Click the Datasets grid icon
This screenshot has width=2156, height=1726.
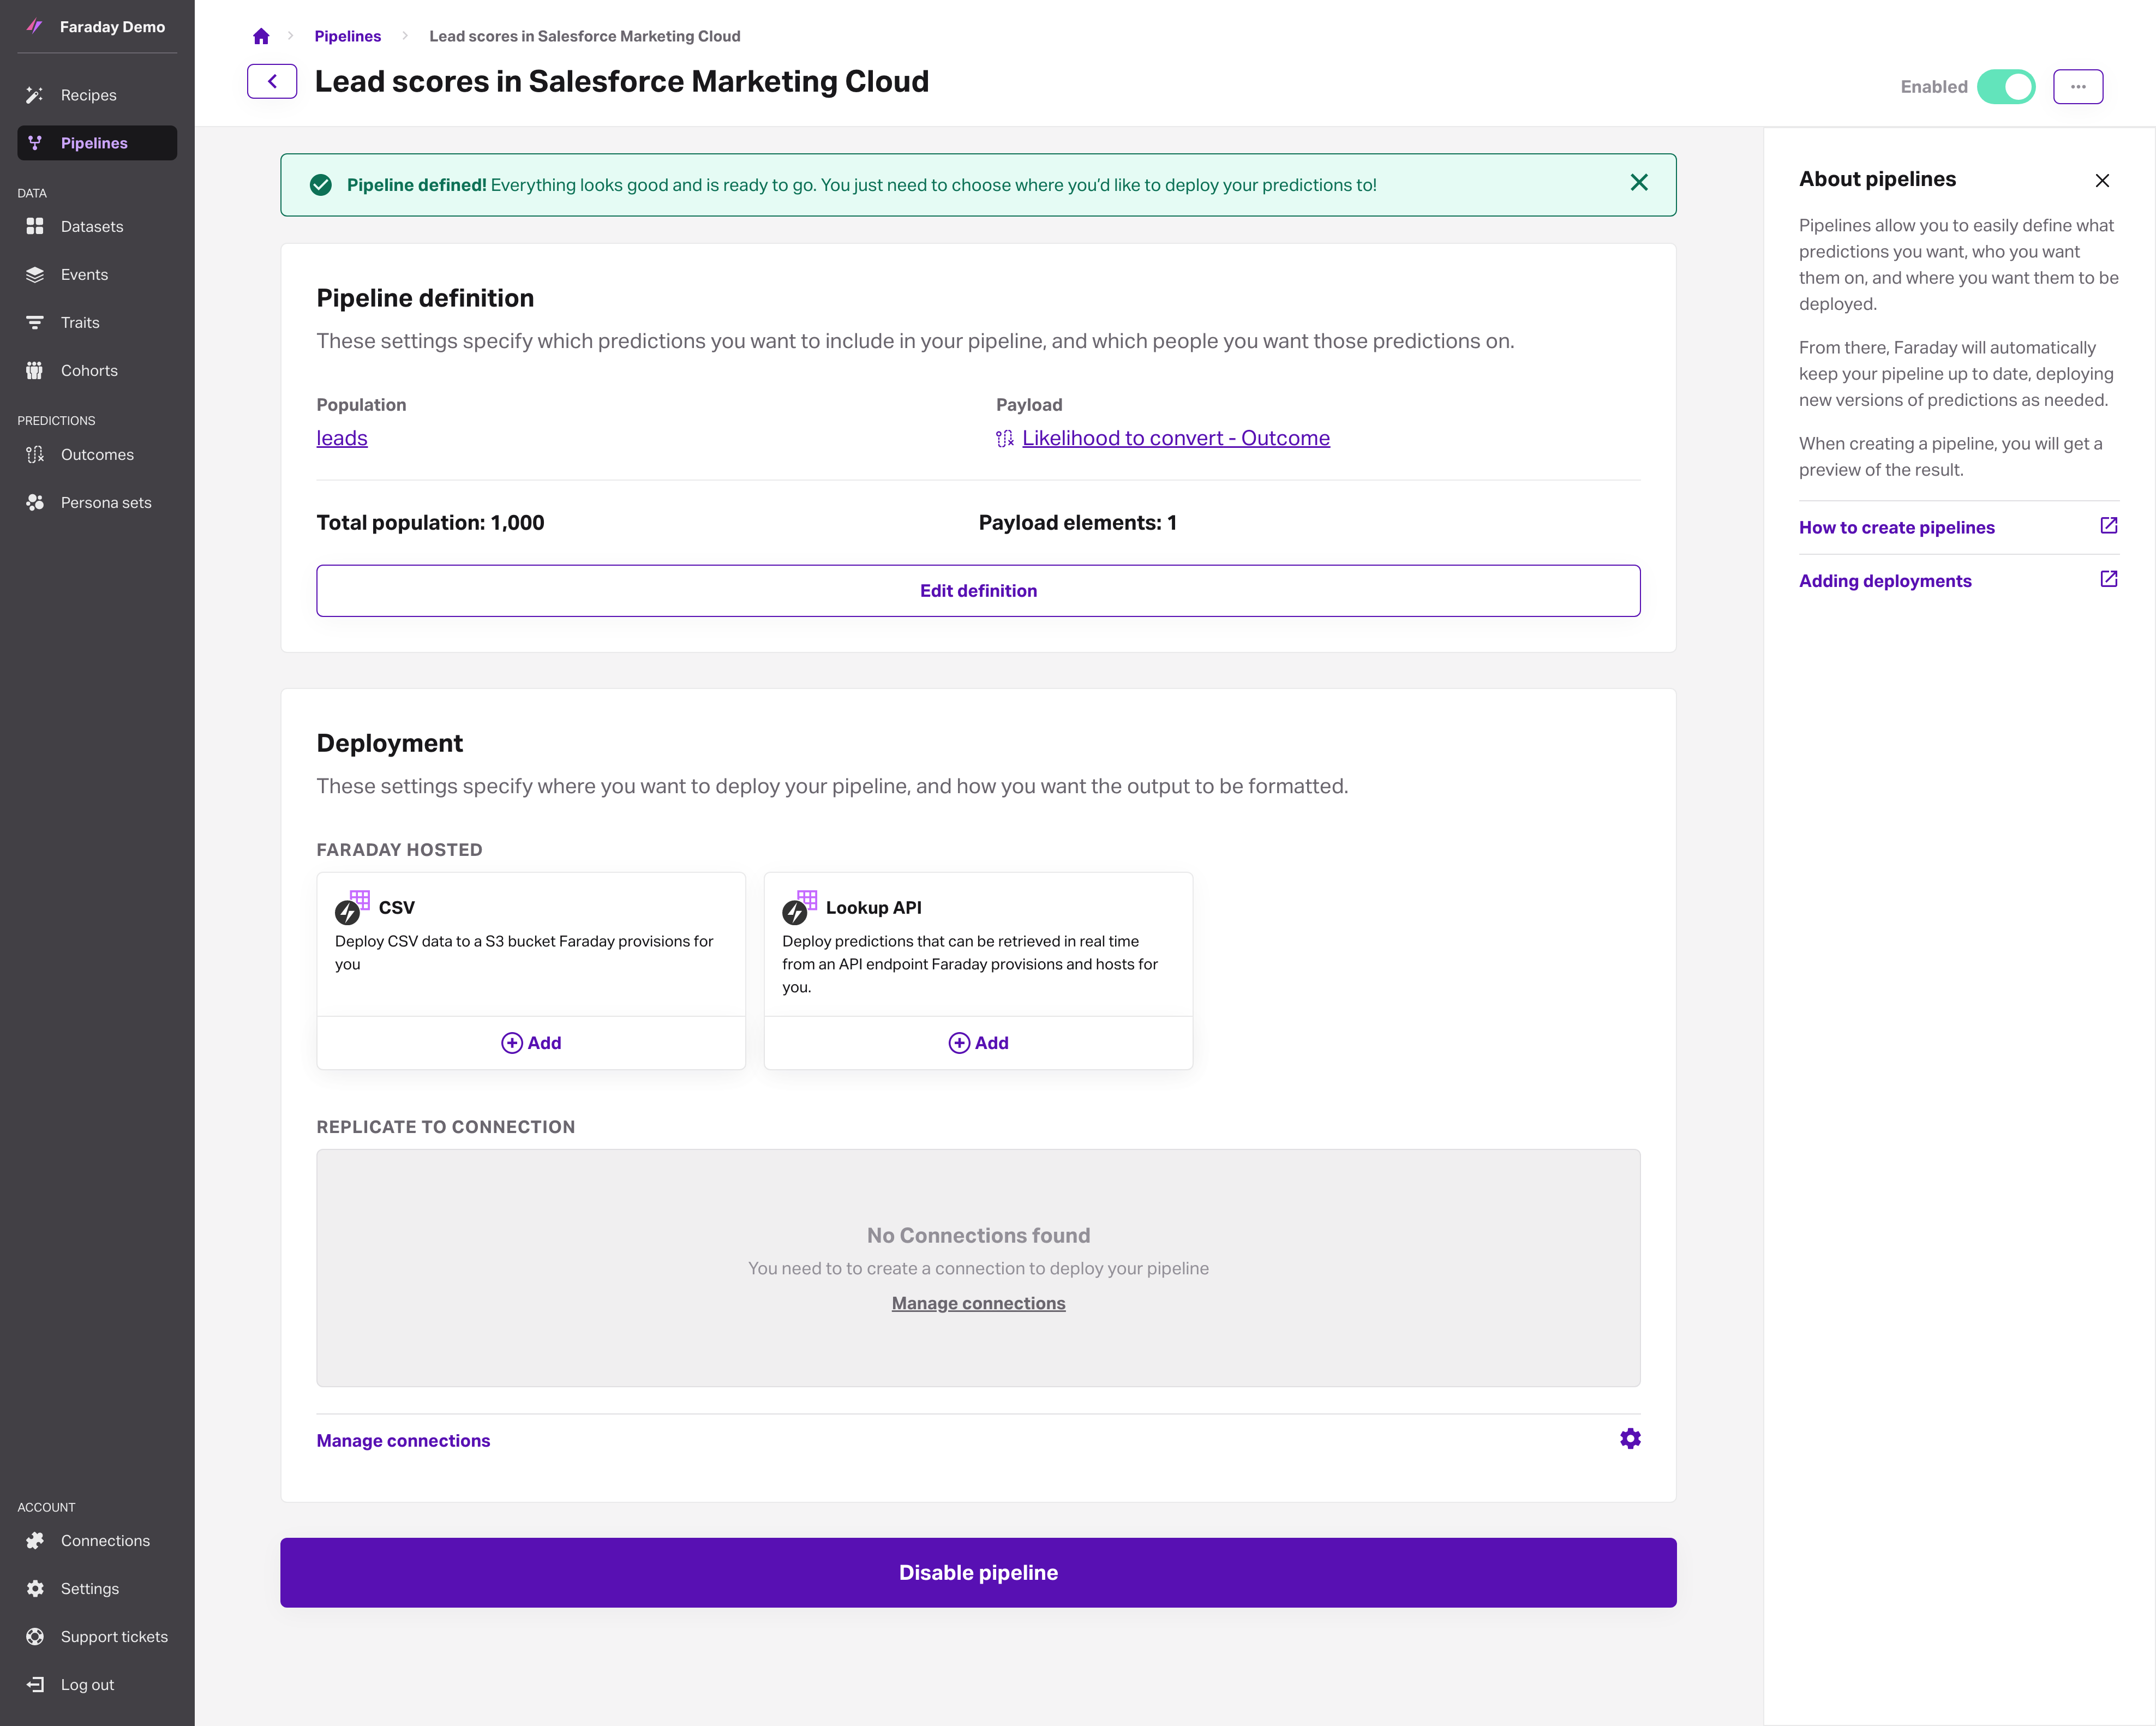pyautogui.click(x=35, y=226)
